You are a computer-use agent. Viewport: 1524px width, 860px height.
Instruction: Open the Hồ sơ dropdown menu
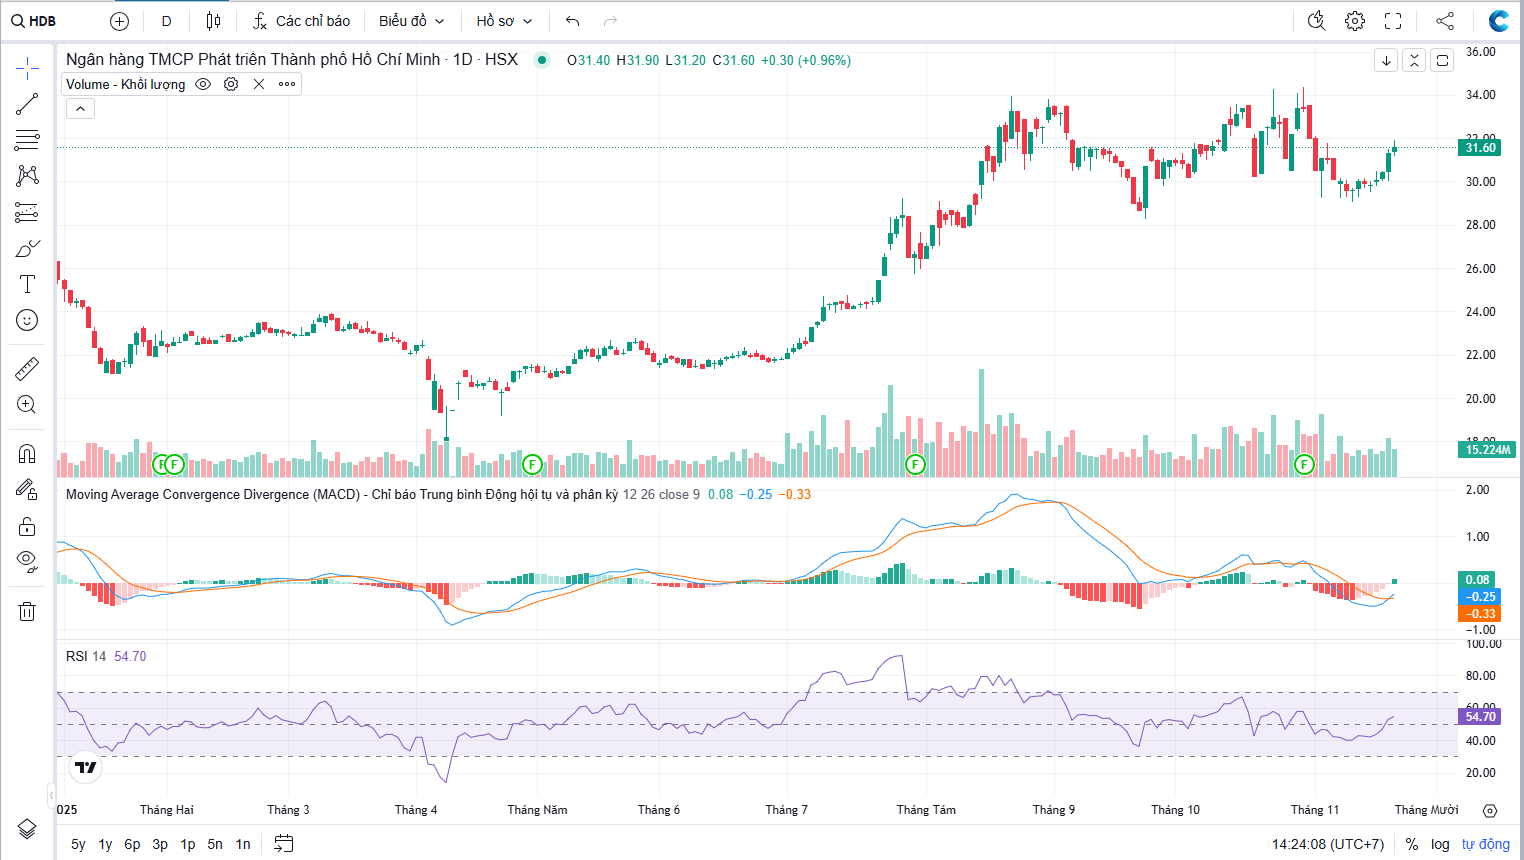(x=504, y=21)
